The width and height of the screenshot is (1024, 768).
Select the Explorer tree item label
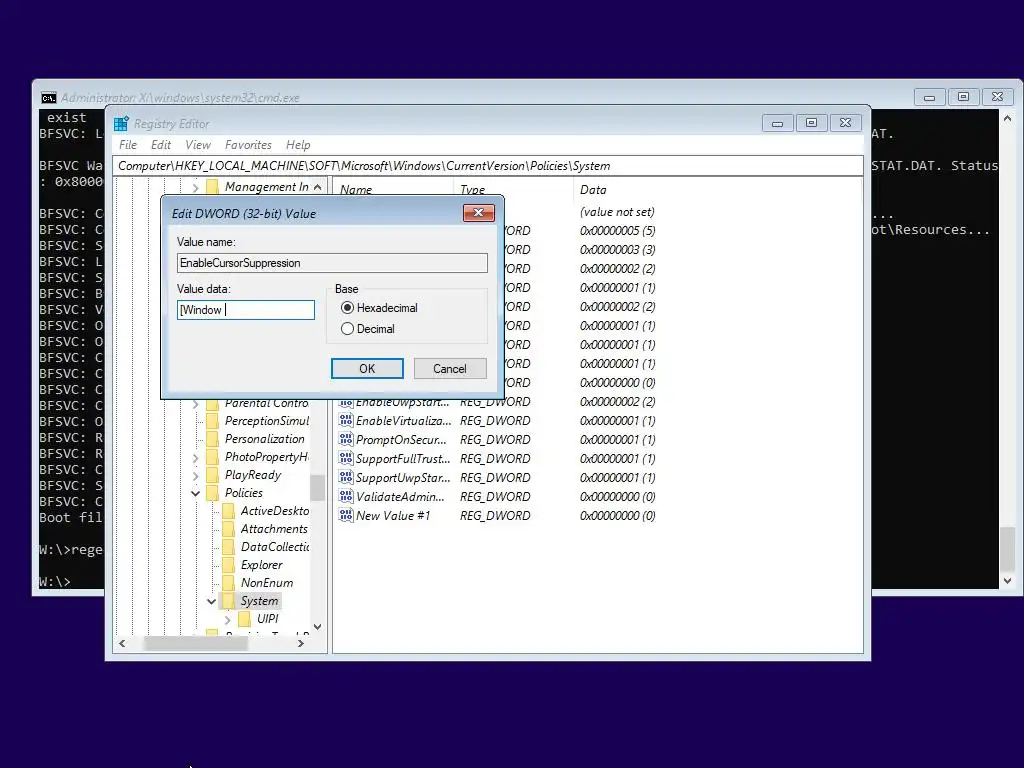[261, 565]
